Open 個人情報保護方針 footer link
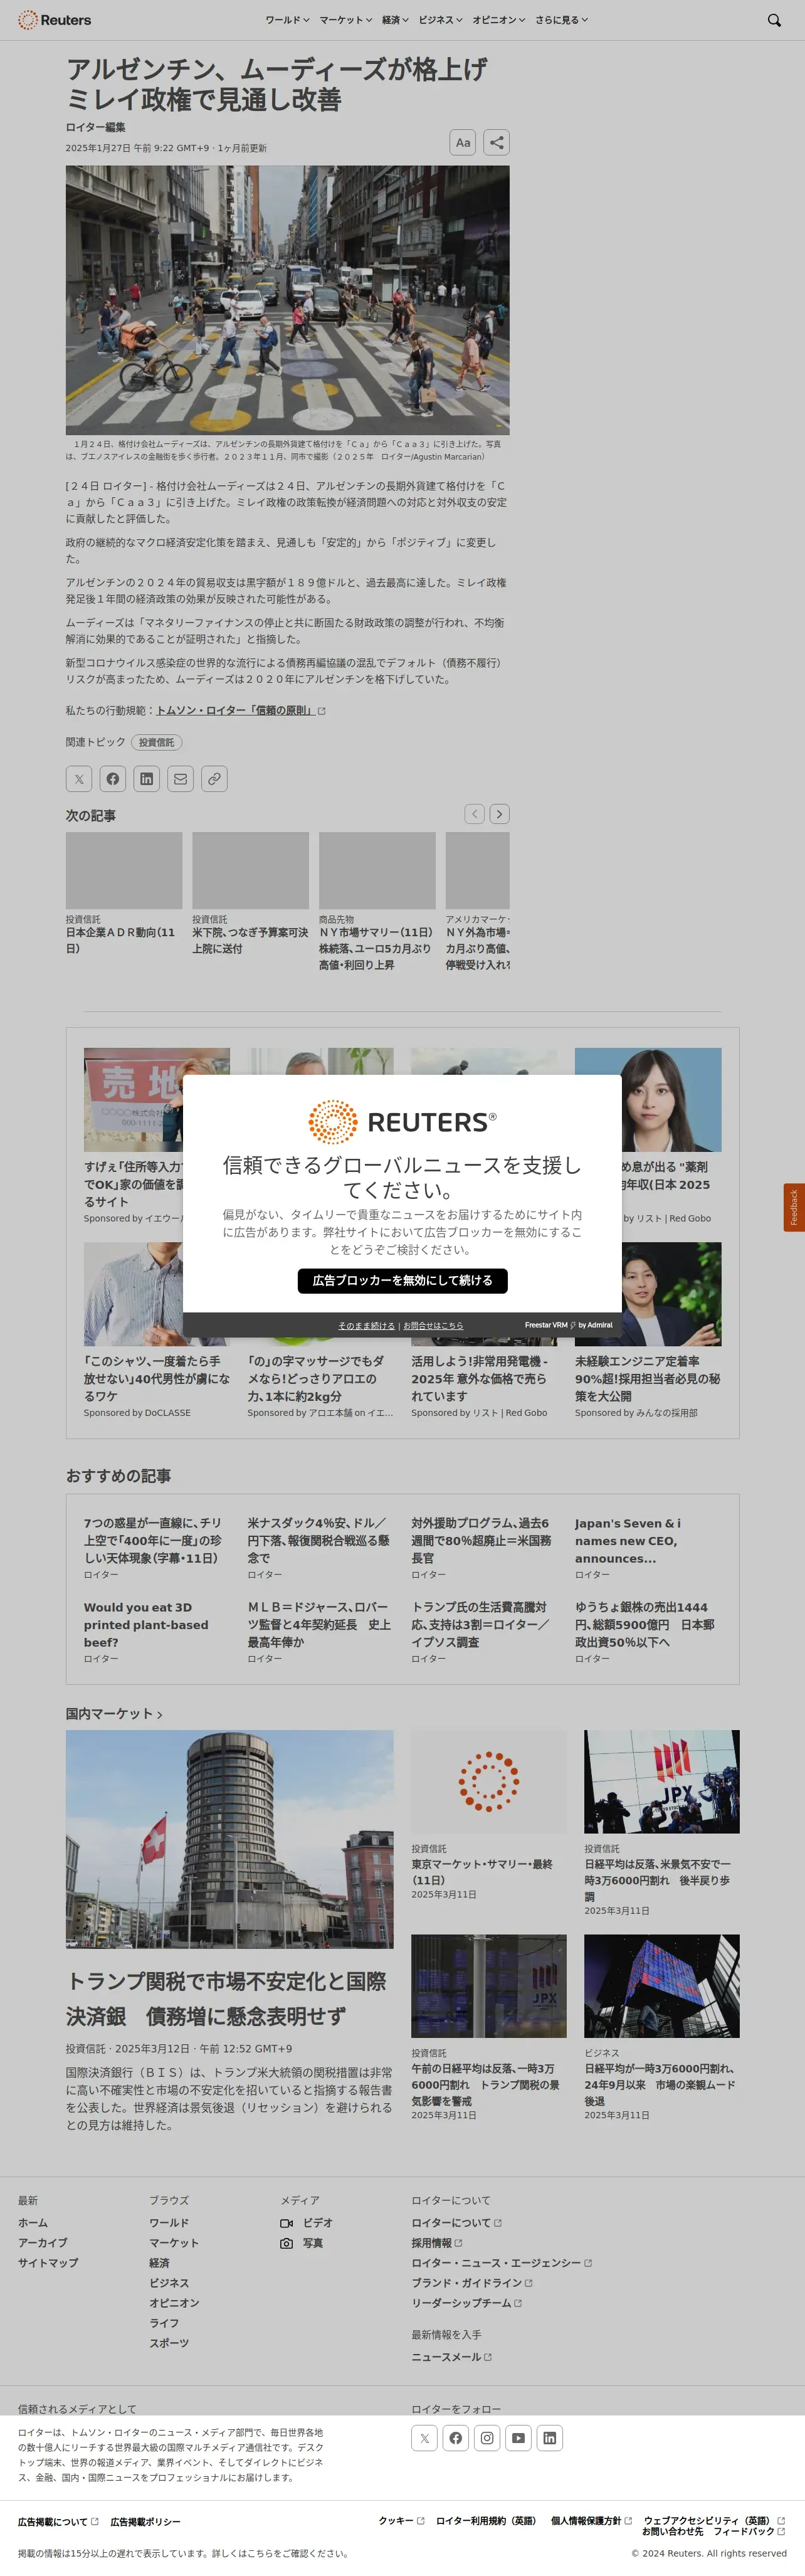Screen dimensions: 805x2576 tap(591, 2521)
